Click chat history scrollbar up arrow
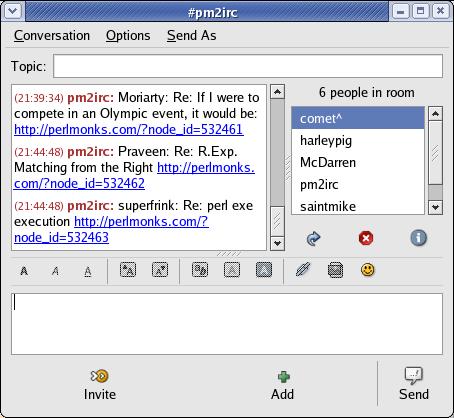This screenshot has width=454, height=418. pos(277,92)
